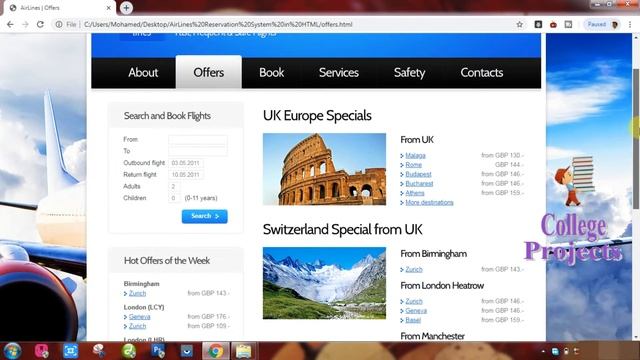Close the AirLines | Offers tab
The height and width of the screenshot is (360, 640).
[109, 8]
